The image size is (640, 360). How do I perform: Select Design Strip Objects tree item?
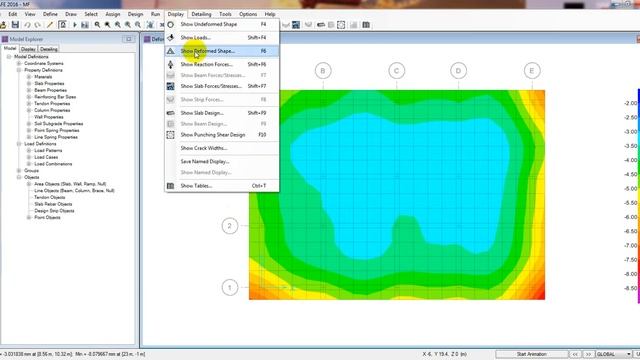click(54, 211)
